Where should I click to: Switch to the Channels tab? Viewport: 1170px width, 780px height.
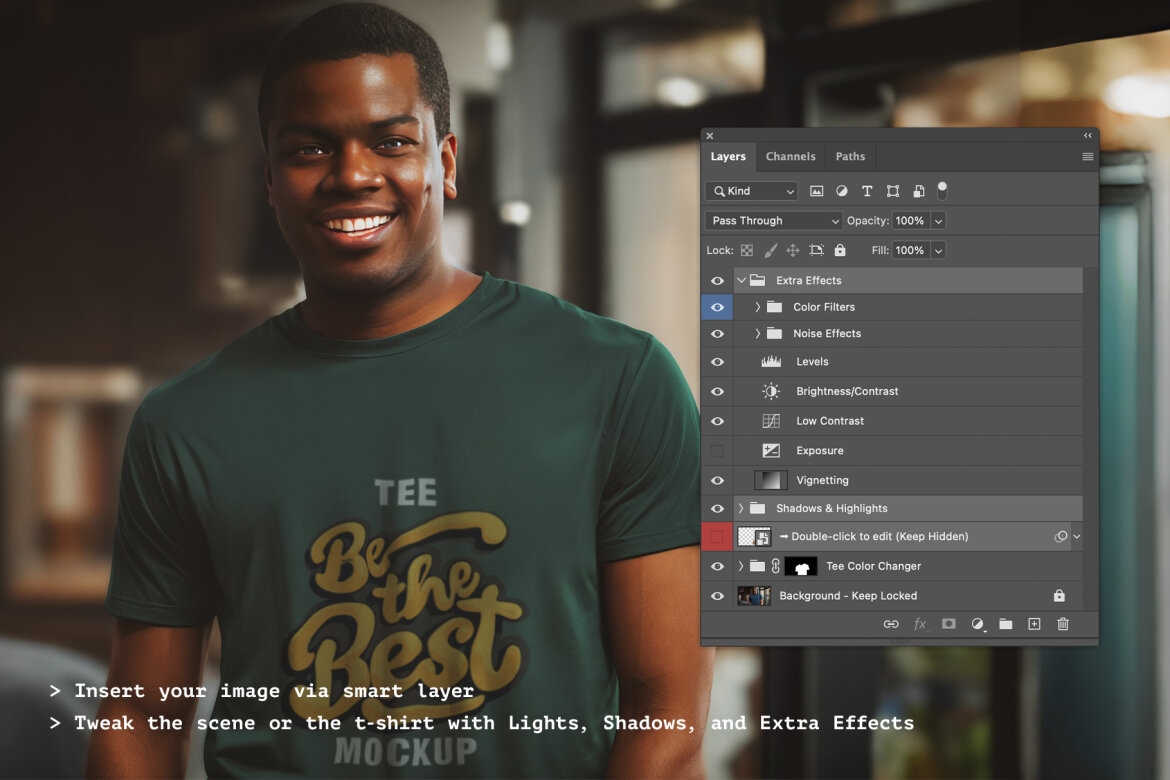pos(790,156)
